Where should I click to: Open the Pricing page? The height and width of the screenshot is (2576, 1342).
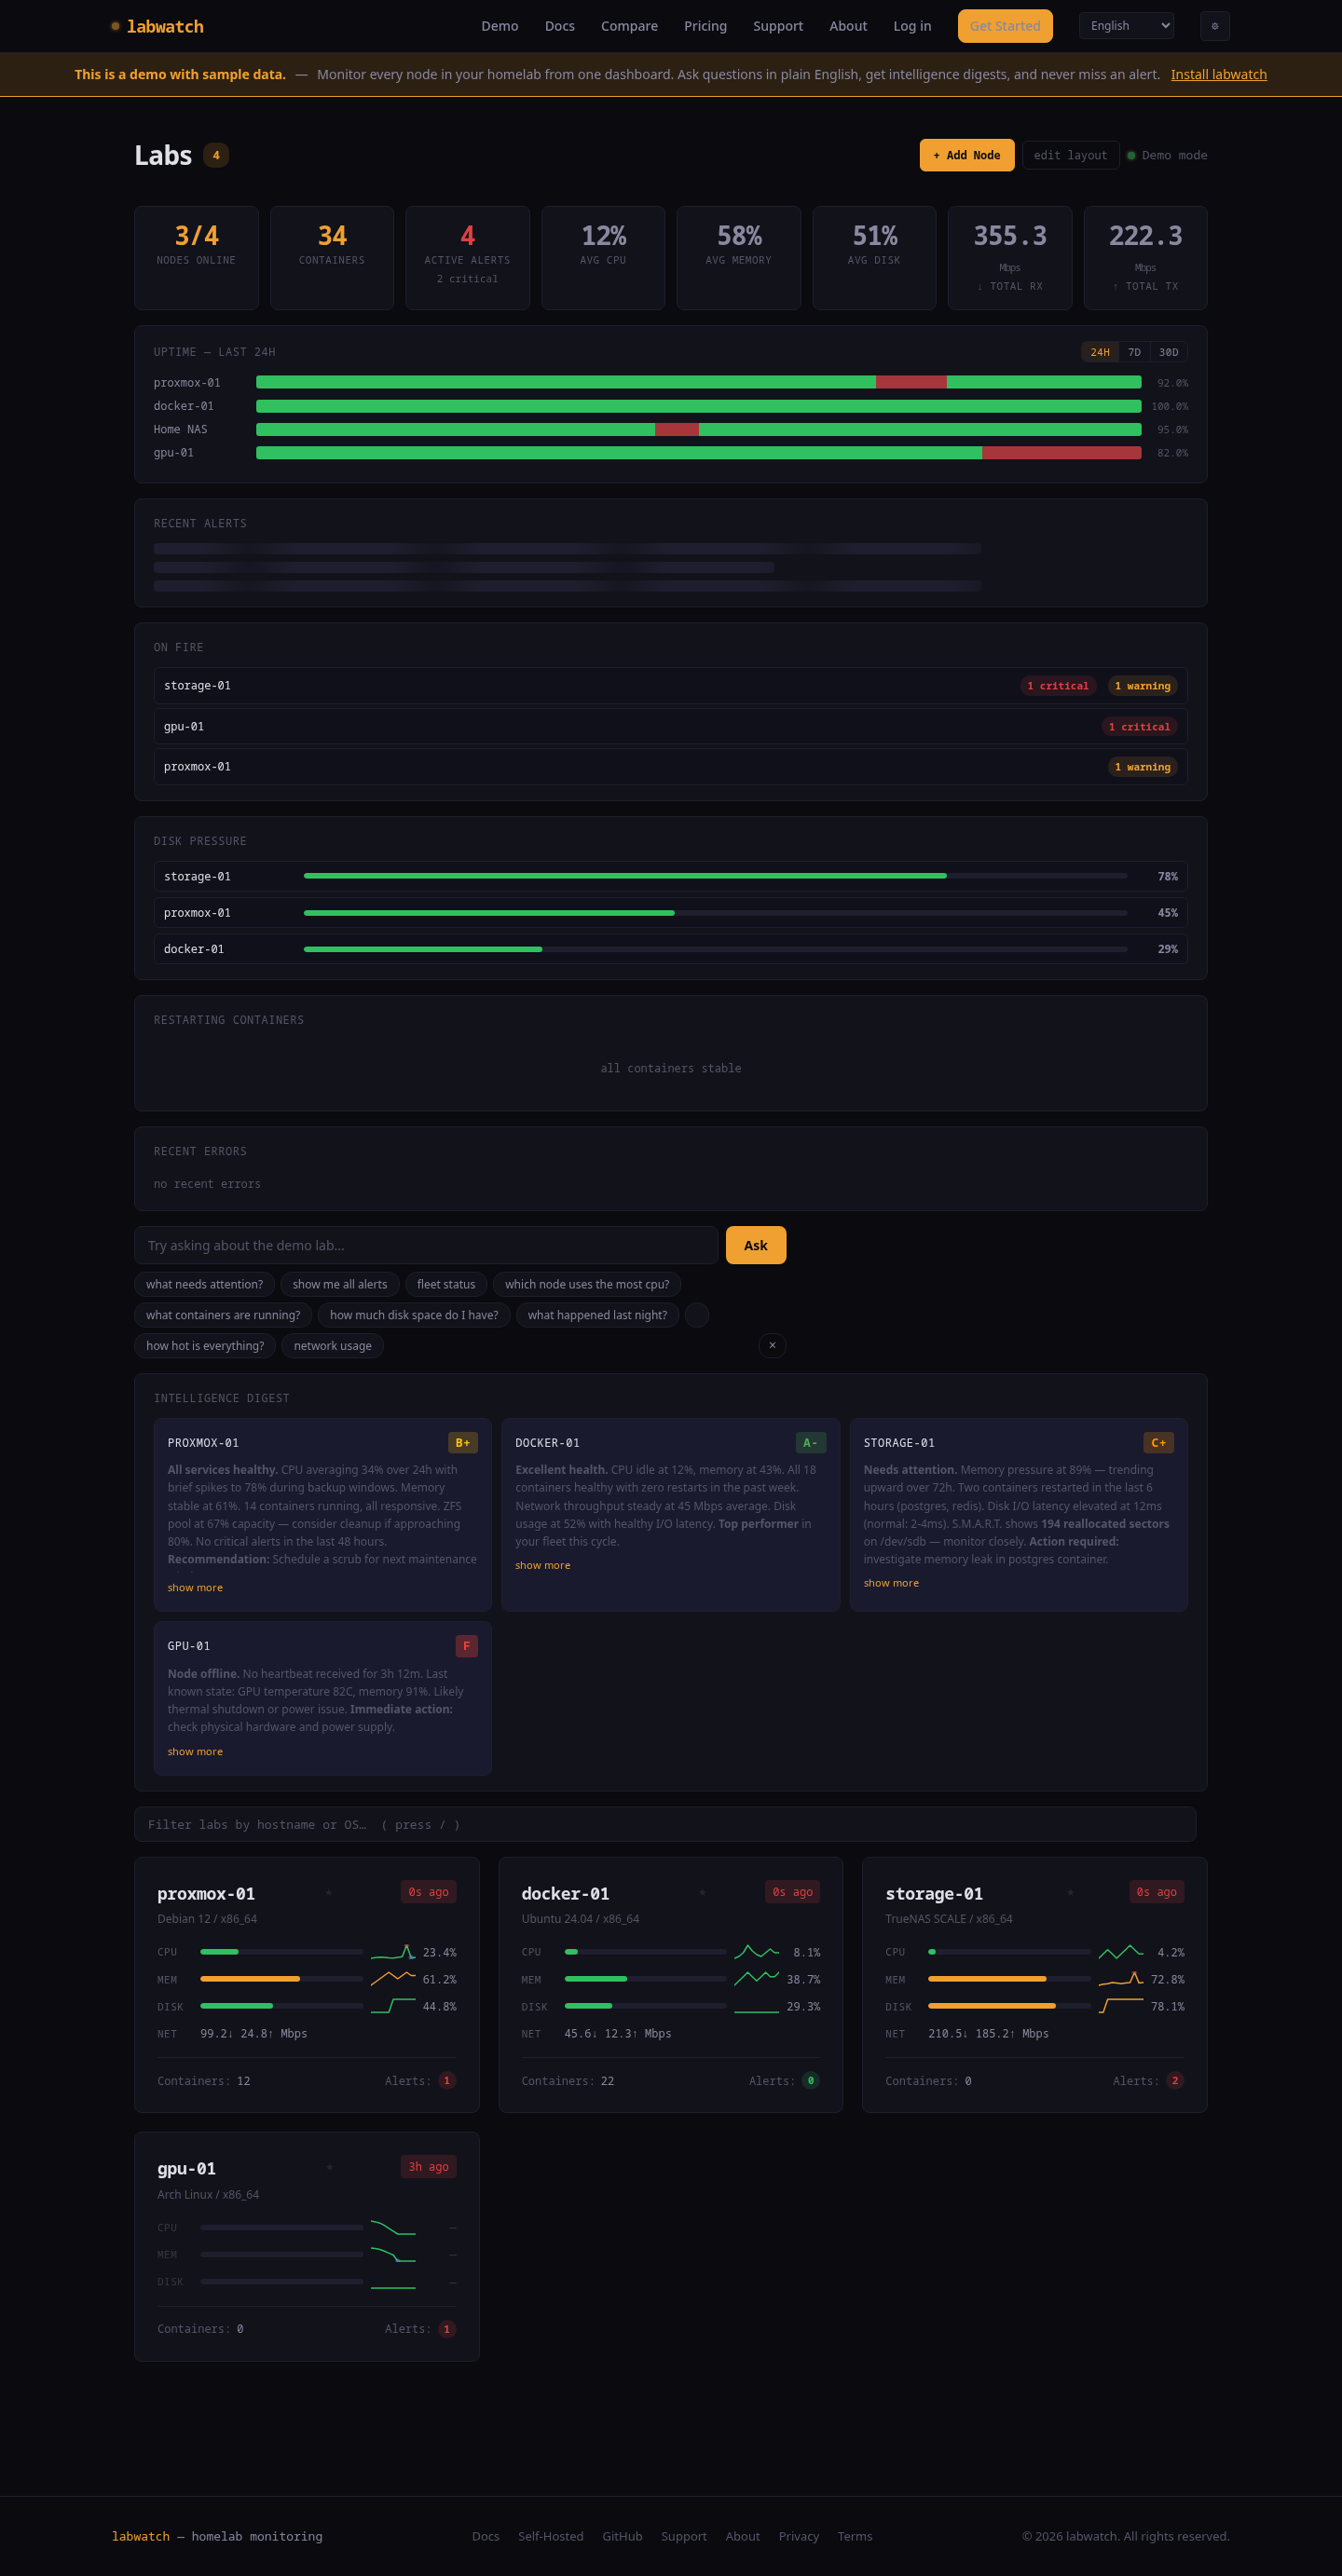tap(705, 26)
